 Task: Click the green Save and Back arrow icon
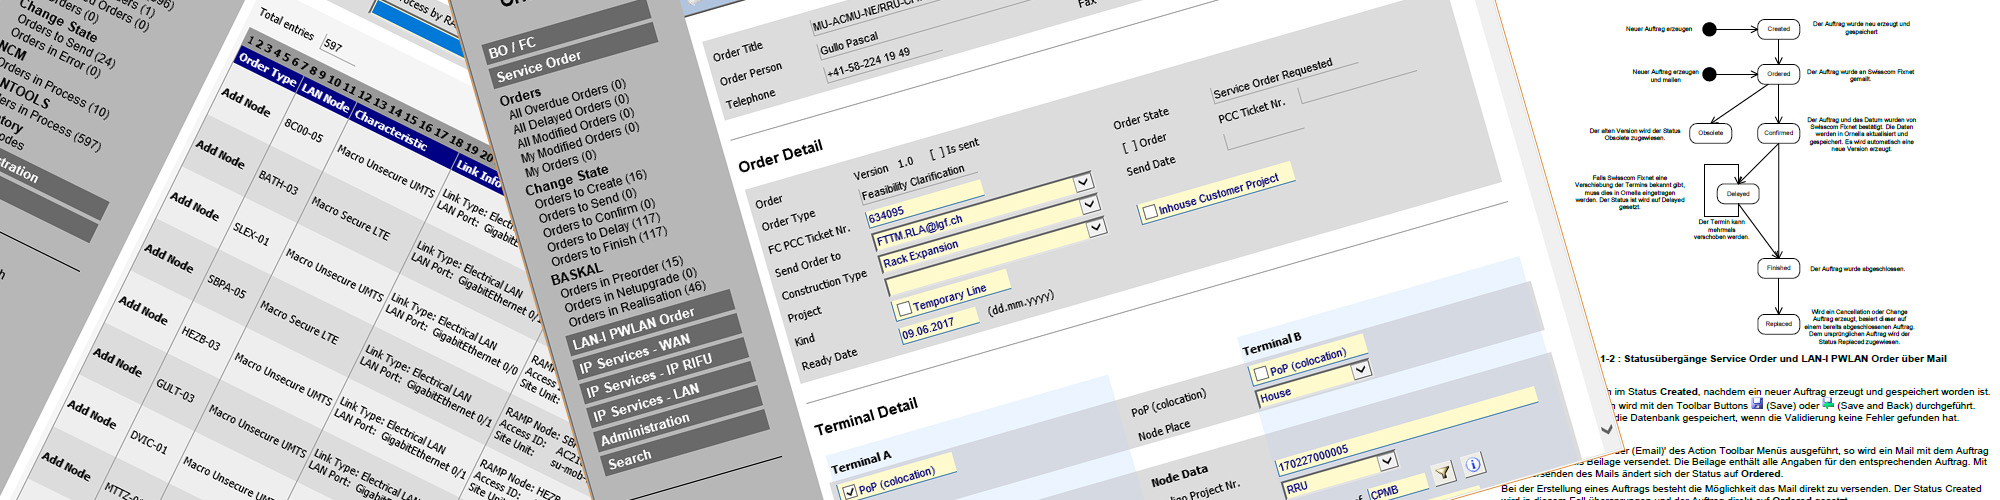[x=1828, y=404]
